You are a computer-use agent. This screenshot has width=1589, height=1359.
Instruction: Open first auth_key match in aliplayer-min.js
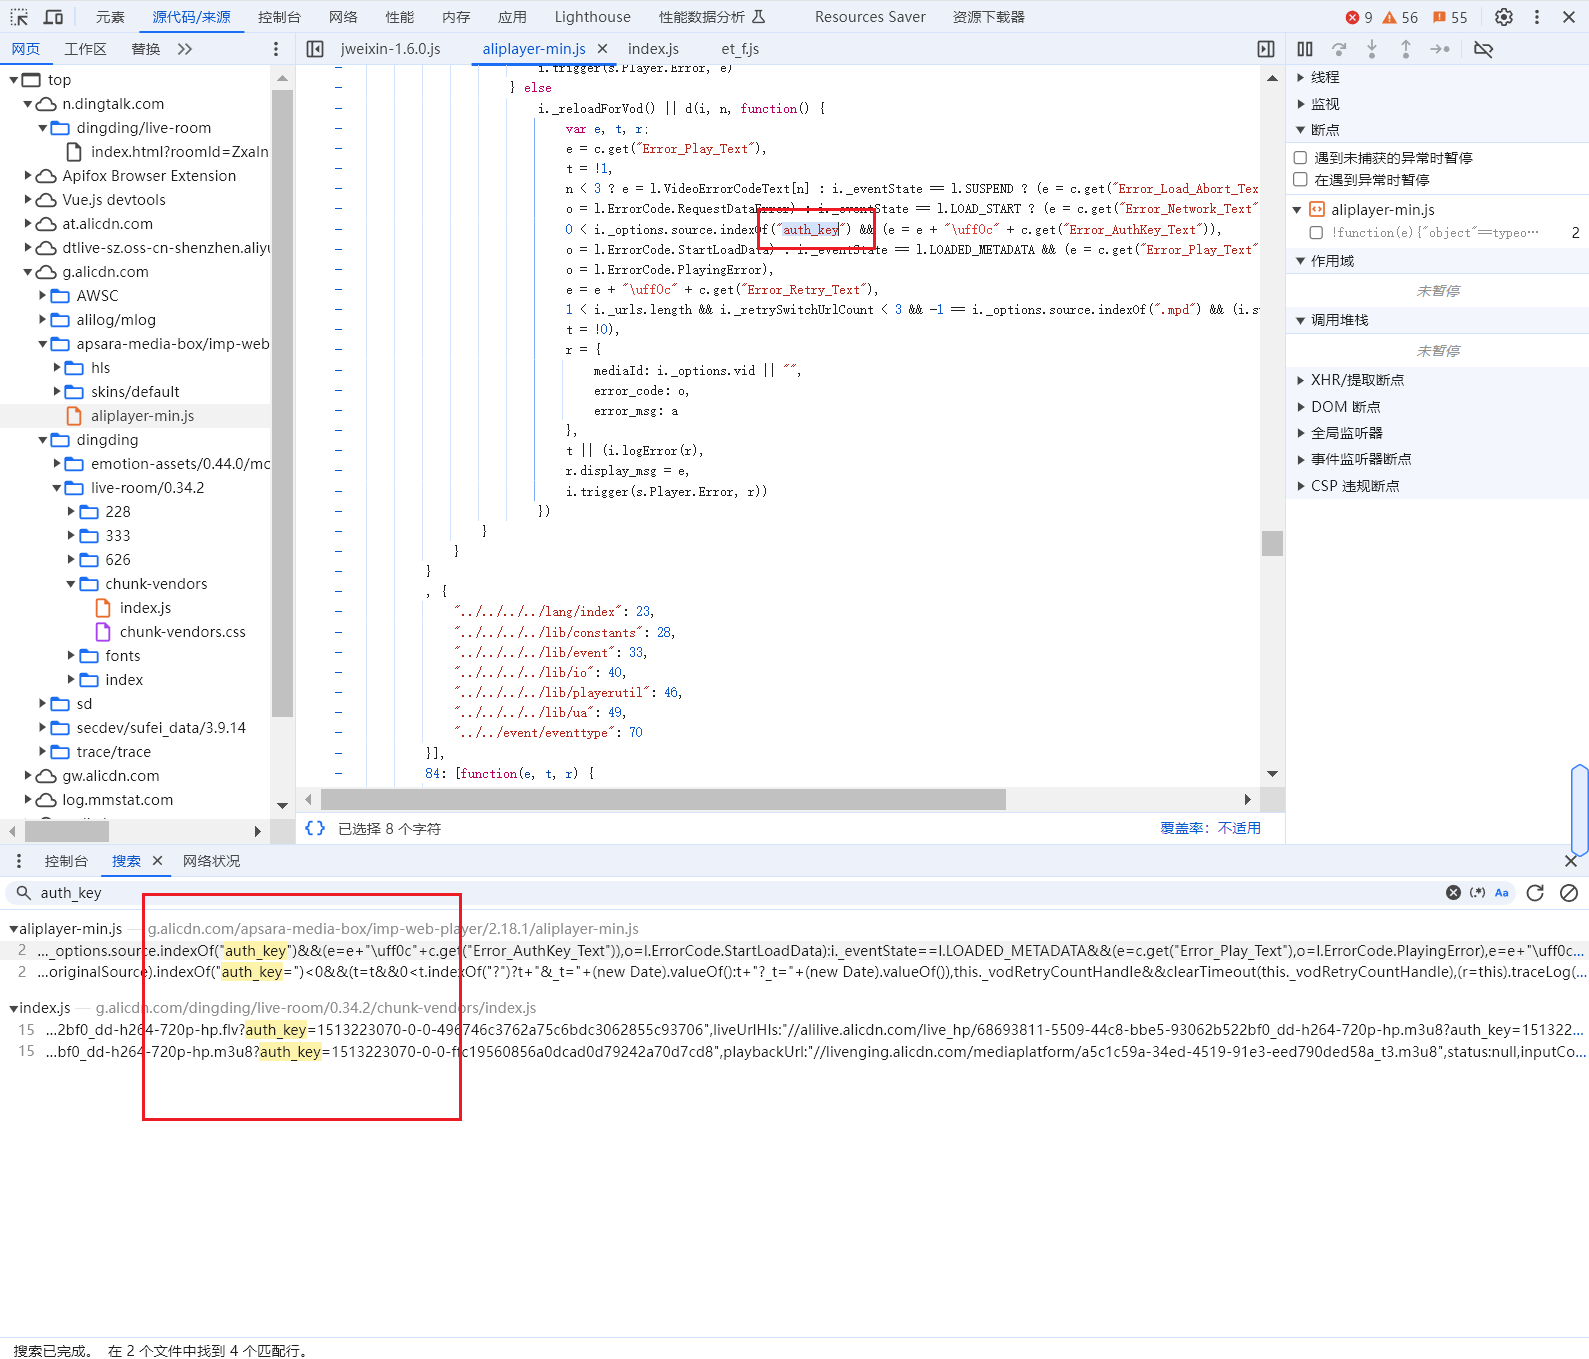point(794,951)
